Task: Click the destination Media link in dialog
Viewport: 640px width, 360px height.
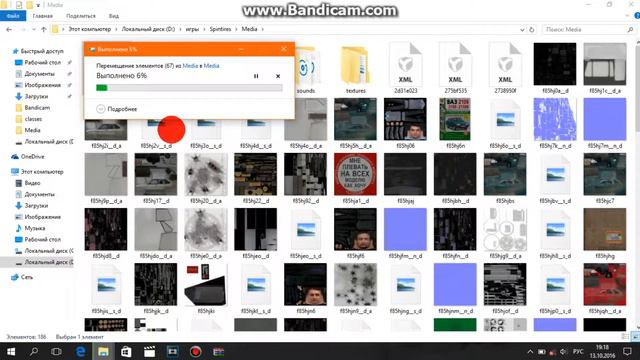Action: click(x=211, y=66)
